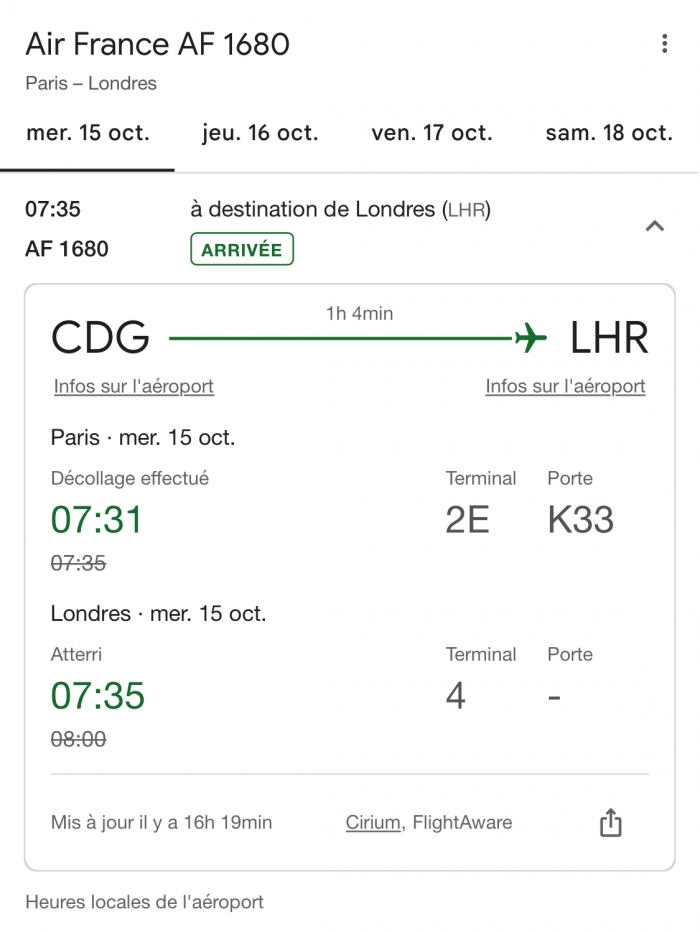Click the LHR arrival airport code

point(609,338)
